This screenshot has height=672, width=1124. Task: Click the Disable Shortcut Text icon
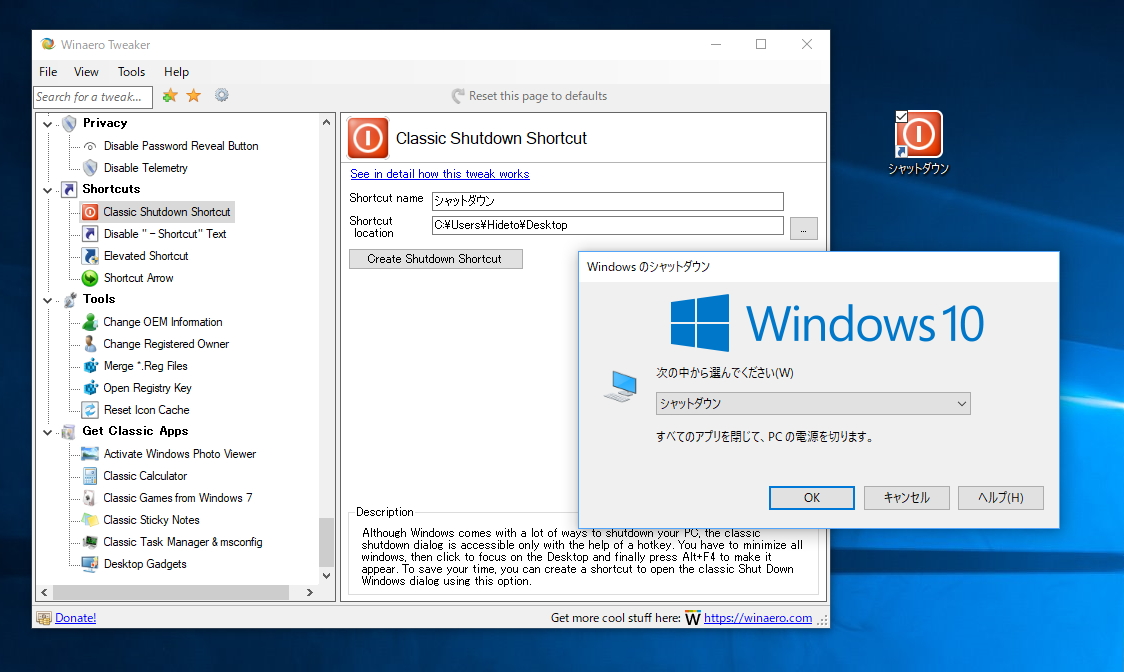[90, 234]
